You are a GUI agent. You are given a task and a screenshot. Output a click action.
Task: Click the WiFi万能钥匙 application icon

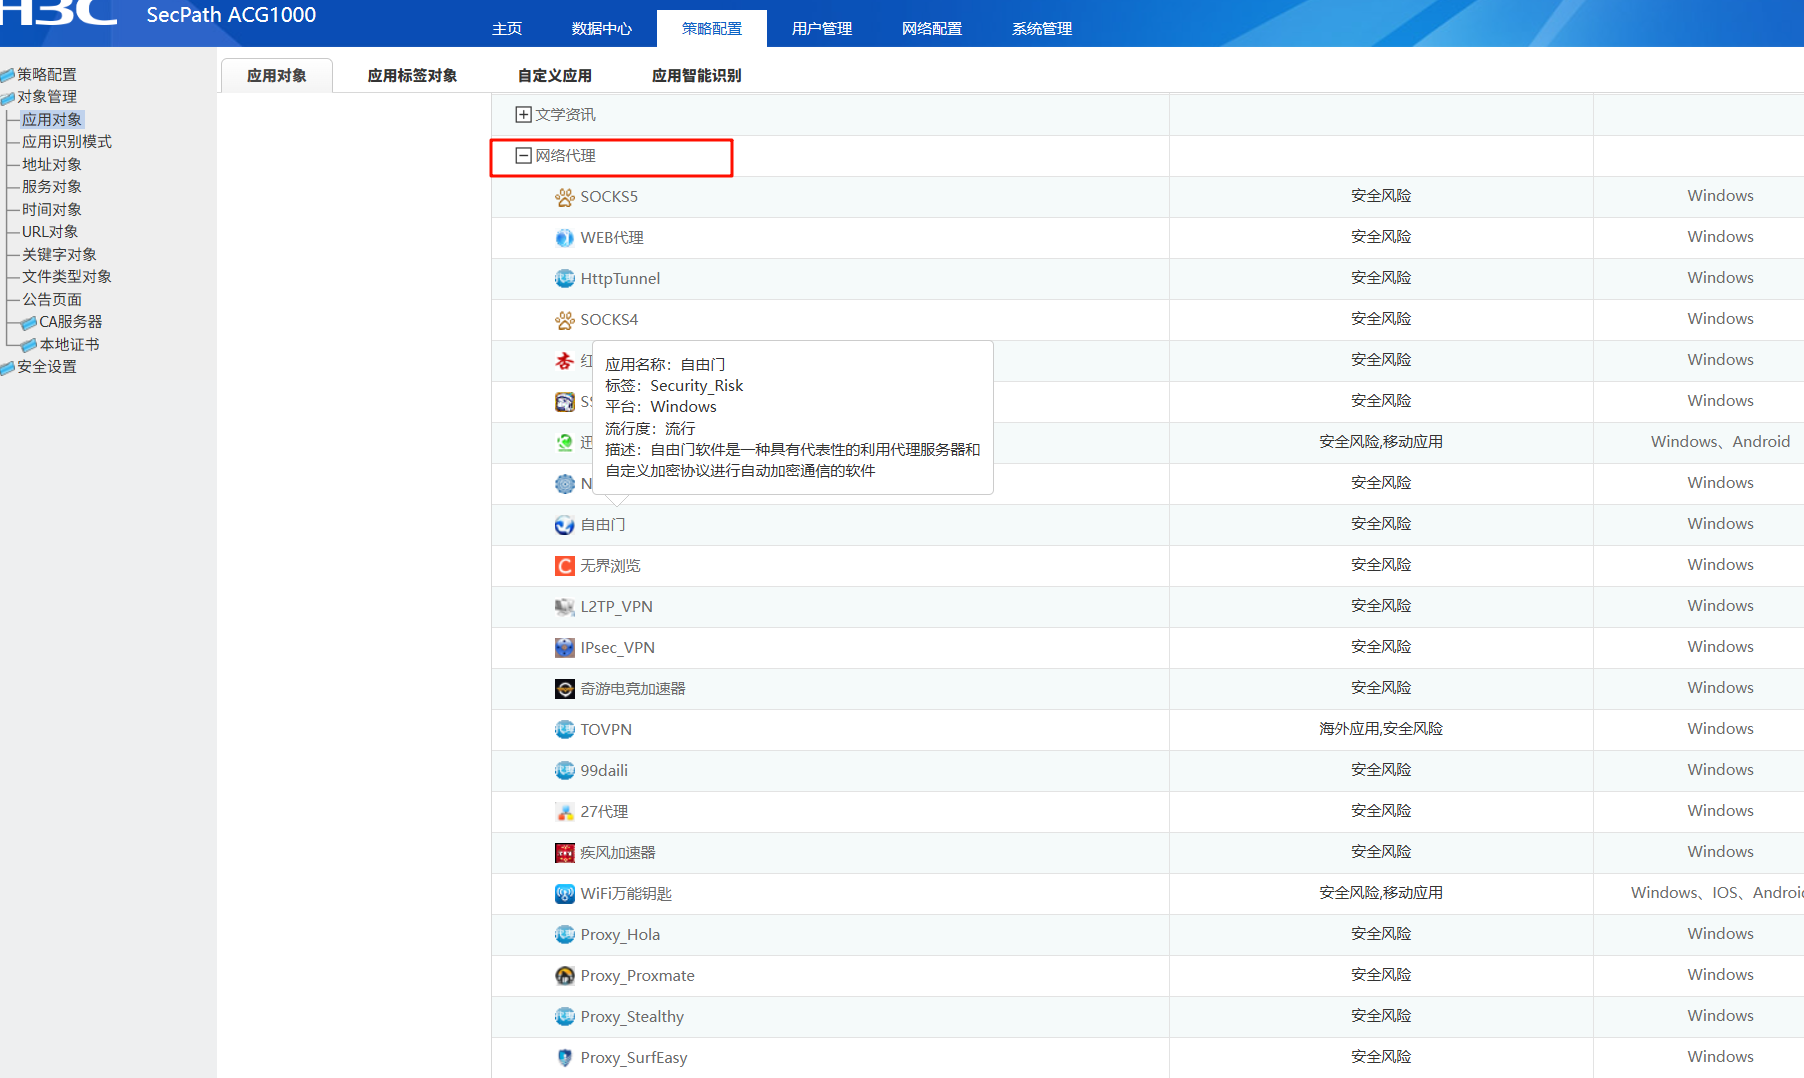tap(564, 894)
